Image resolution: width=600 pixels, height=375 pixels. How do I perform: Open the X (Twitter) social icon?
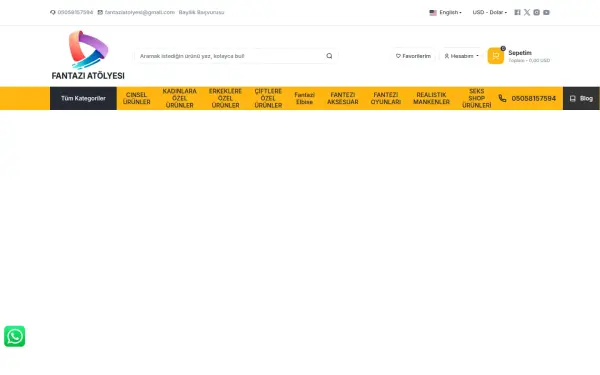tap(527, 12)
